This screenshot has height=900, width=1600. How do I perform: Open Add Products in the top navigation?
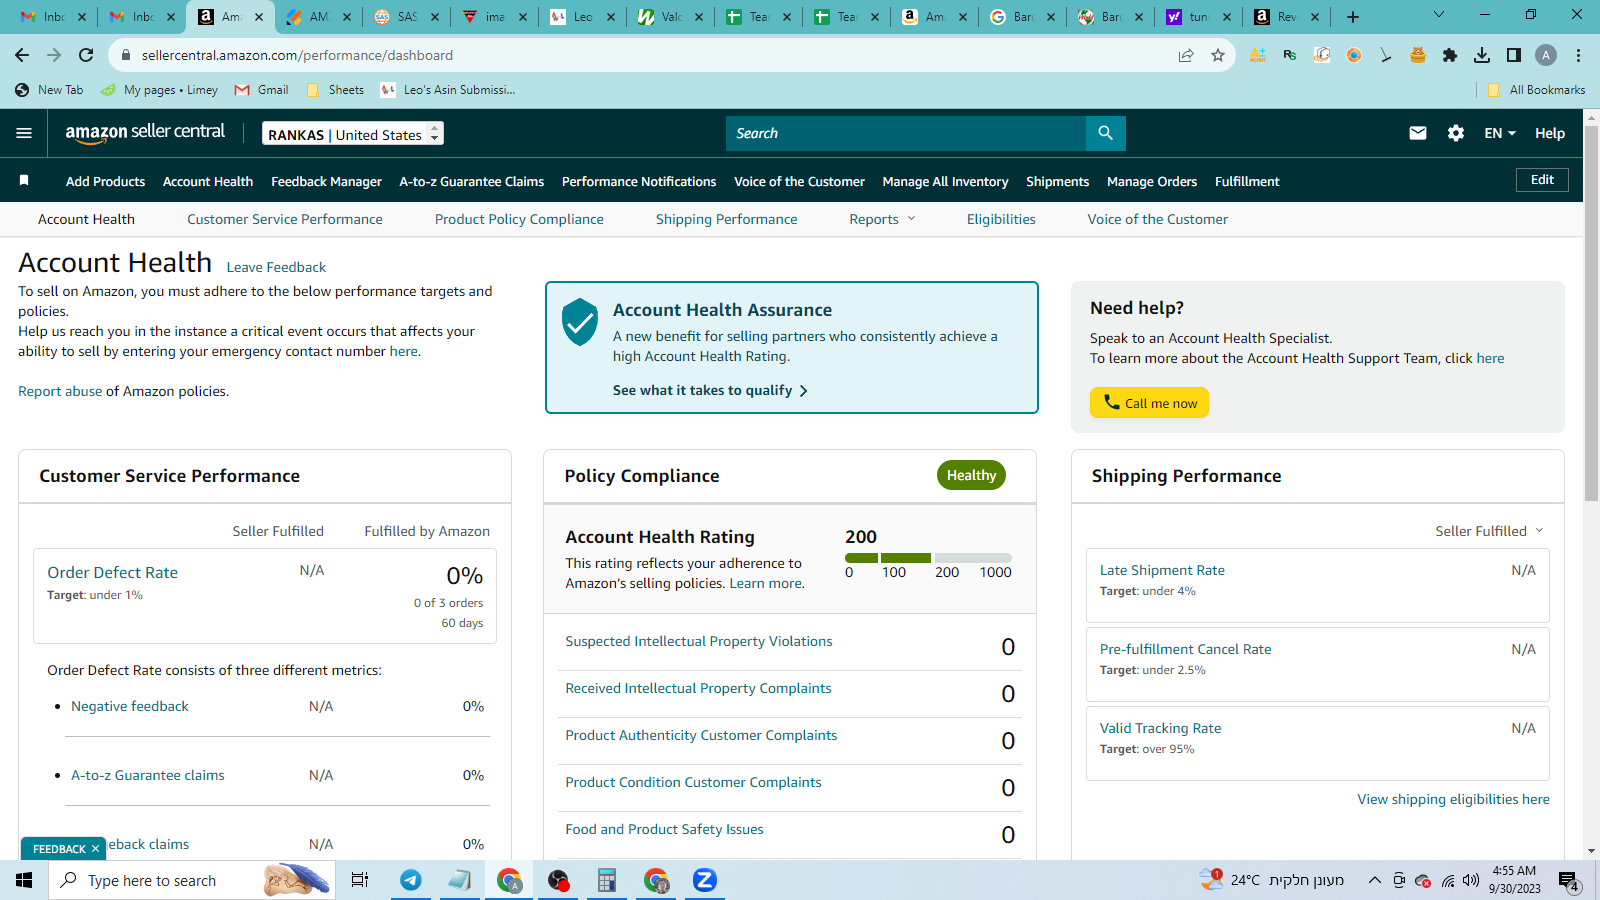pyautogui.click(x=105, y=181)
